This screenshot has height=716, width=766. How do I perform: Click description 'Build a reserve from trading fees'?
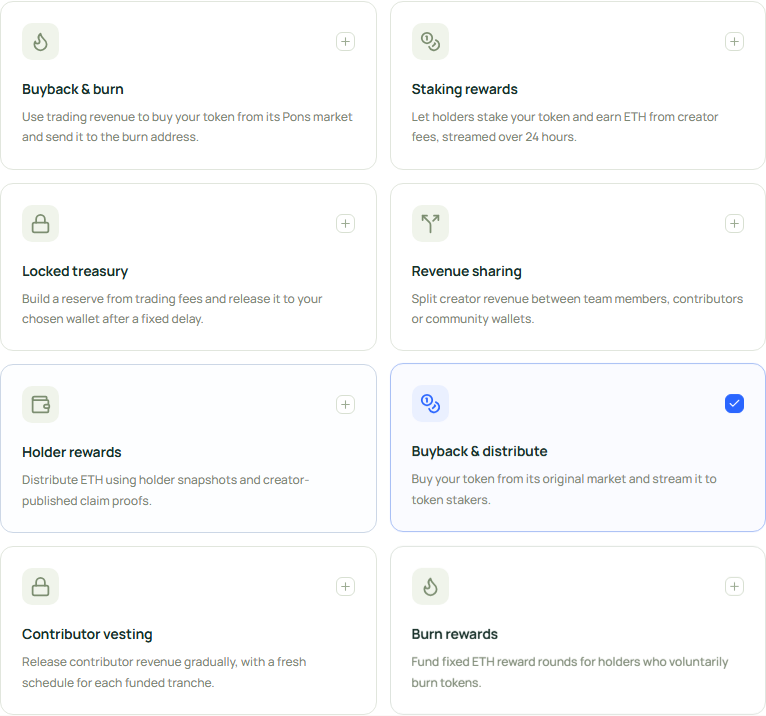172,309
